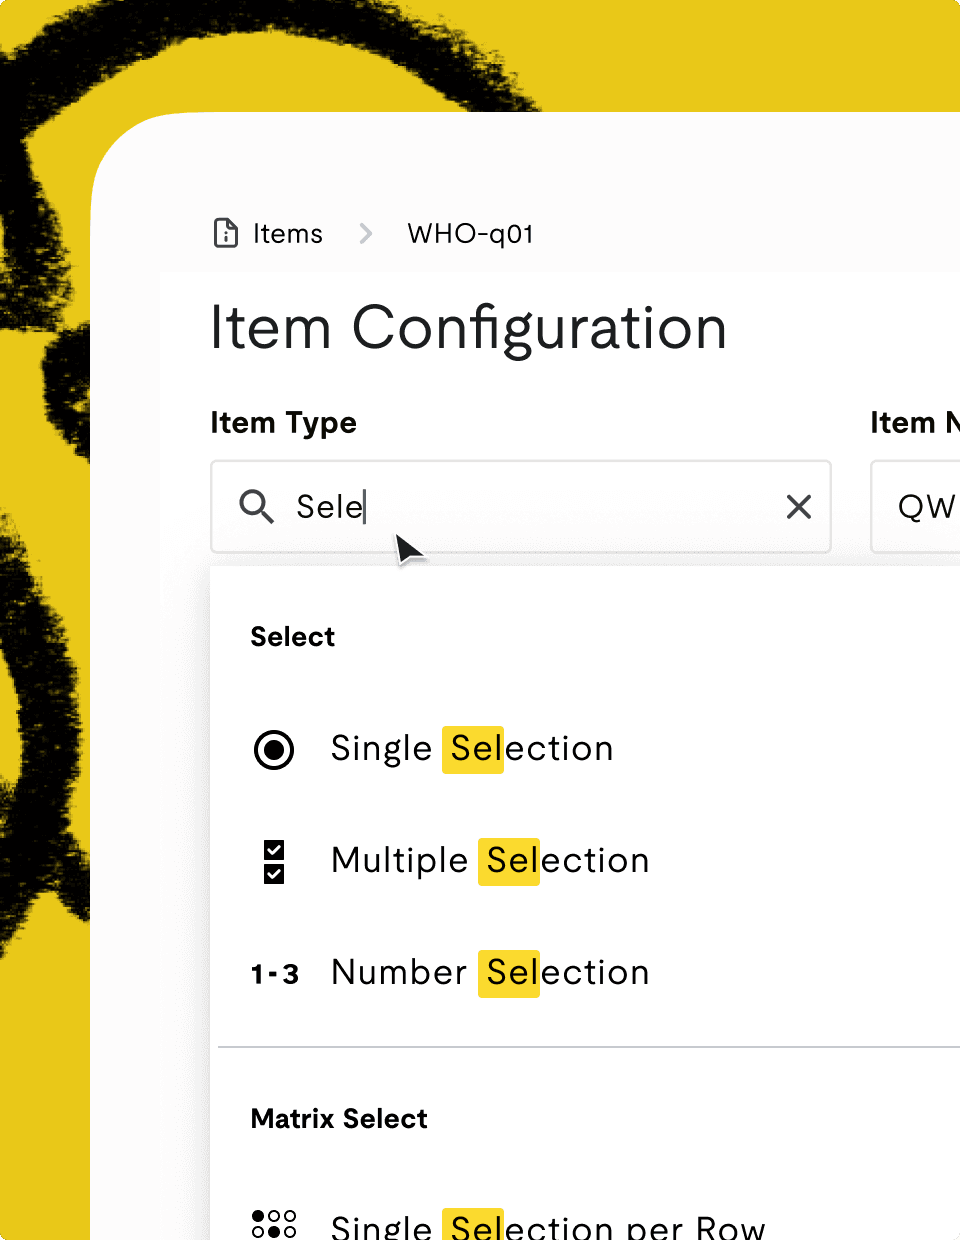960x1240 pixels.
Task: Click the breadcrumb chevron separator
Action: click(366, 234)
